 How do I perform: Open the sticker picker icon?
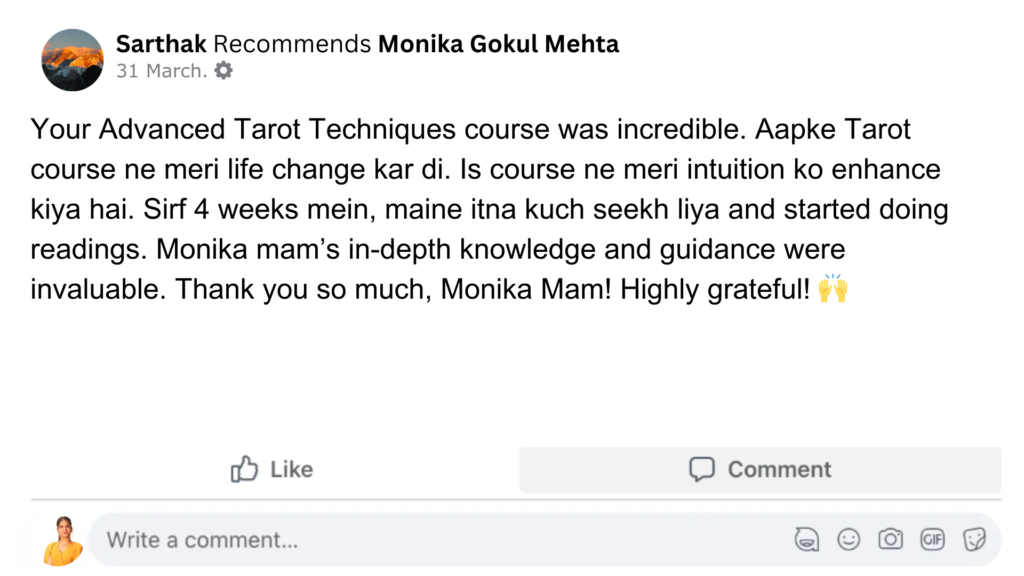(x=974, y=540)
